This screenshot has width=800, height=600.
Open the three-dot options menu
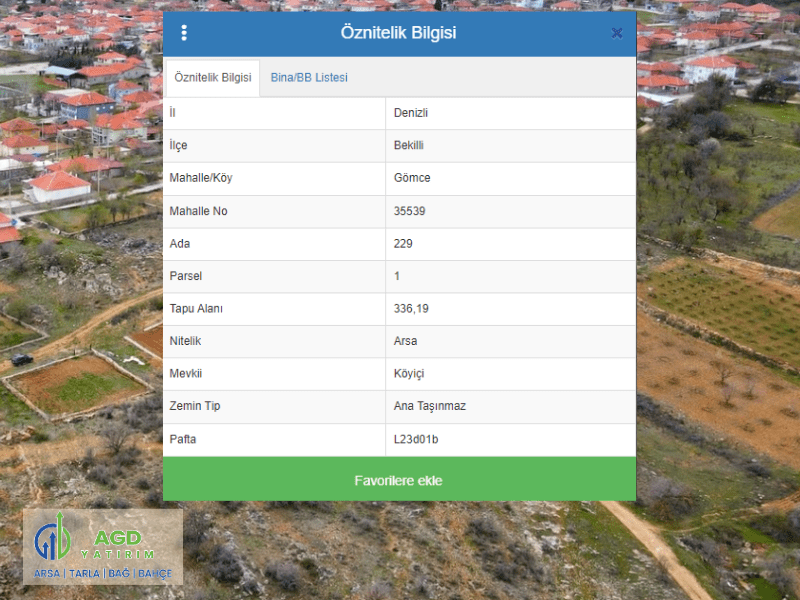184,33
